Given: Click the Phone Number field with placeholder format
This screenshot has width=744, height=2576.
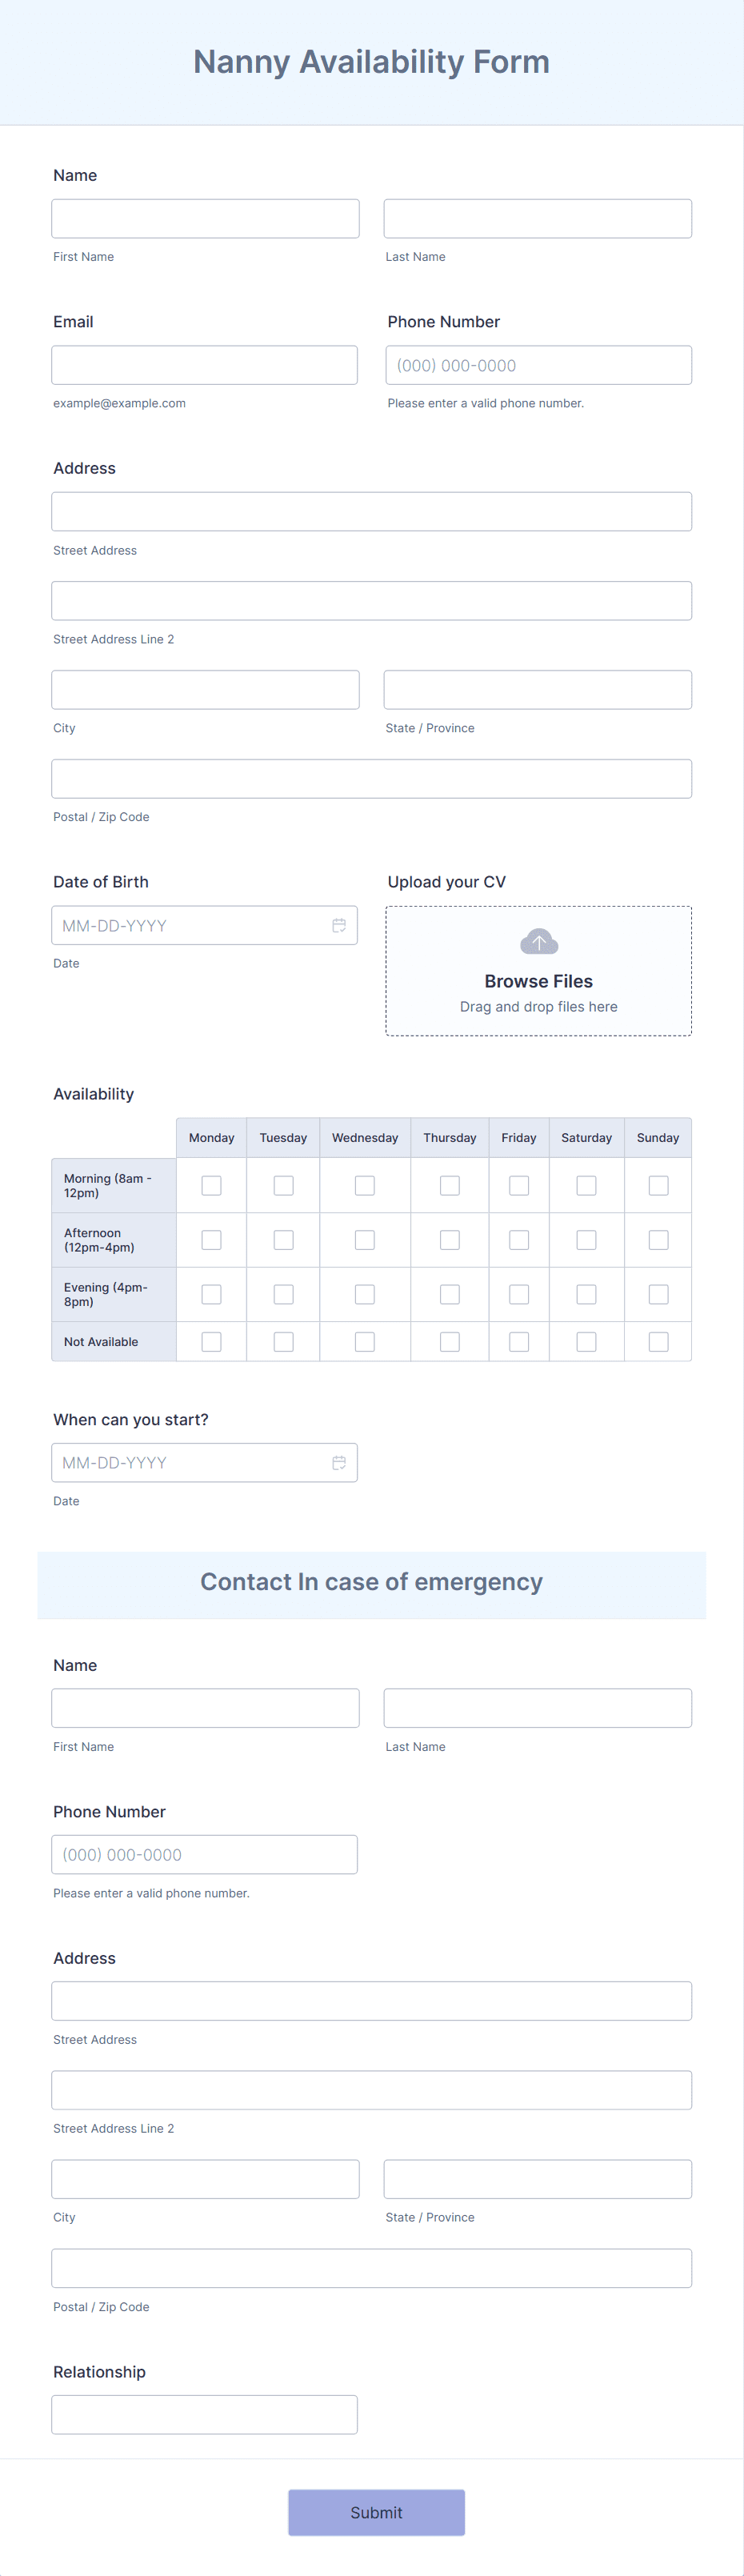Looking at the screenshot, I should click(x=538, y=364).
